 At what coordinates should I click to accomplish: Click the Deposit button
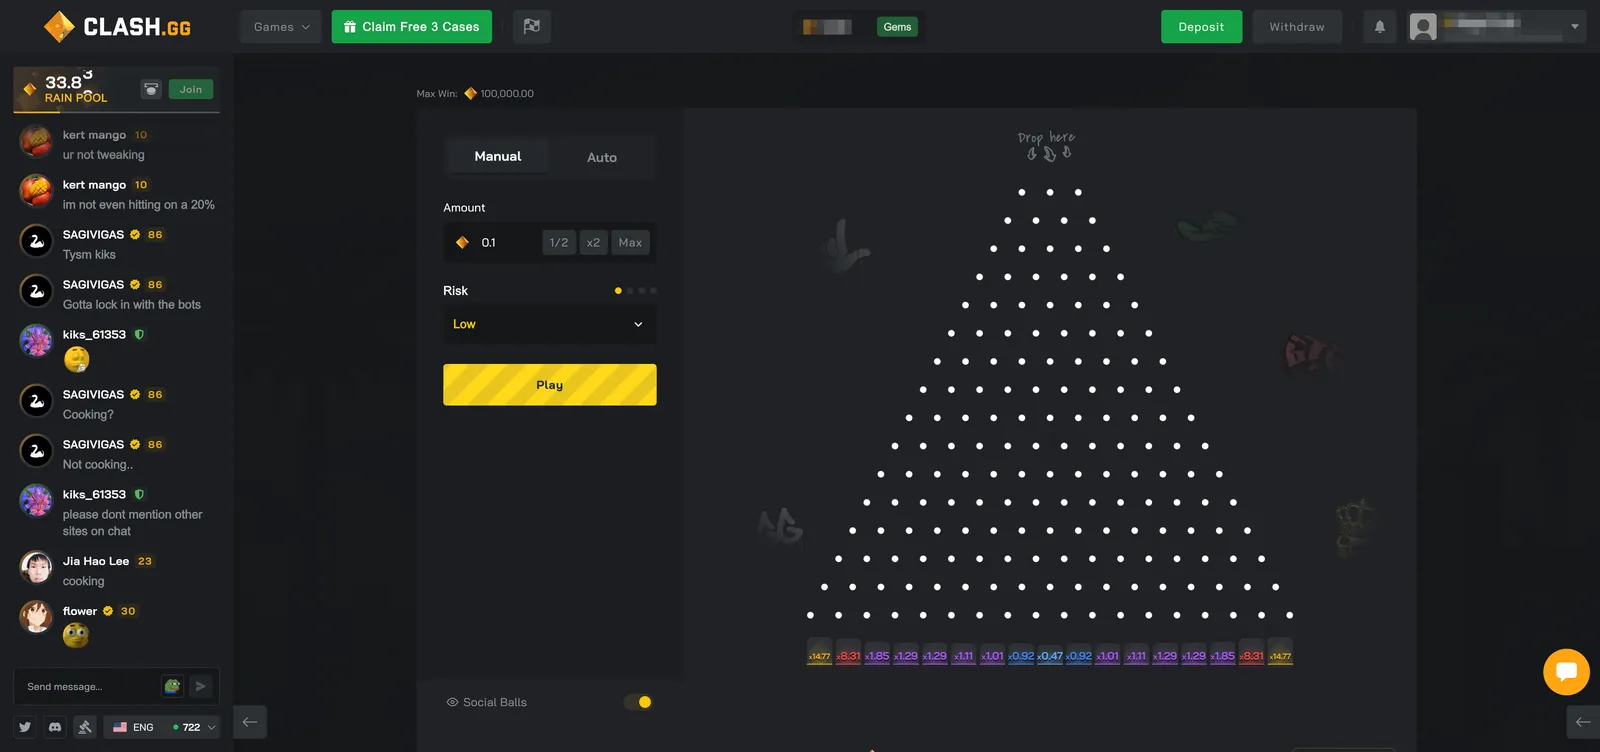tap(1201, 27)
